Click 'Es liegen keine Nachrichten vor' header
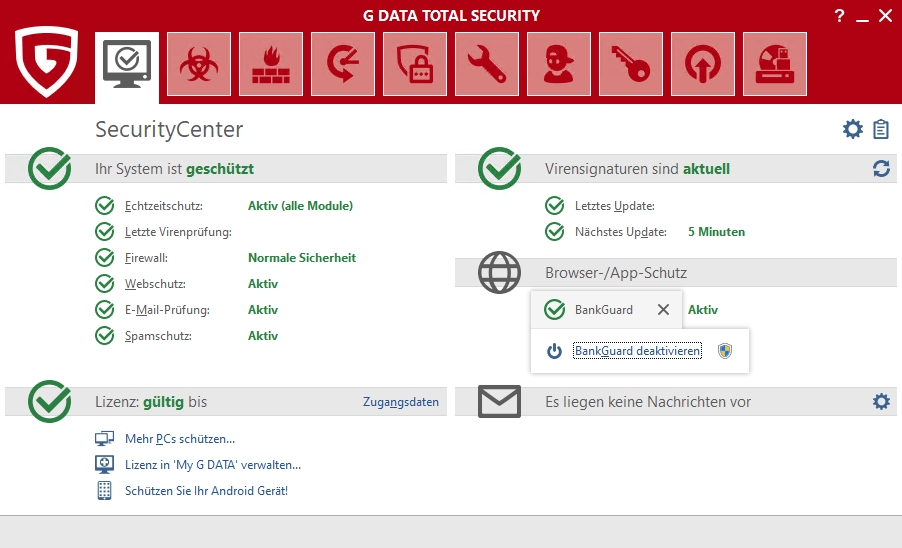The height and width of the screenshot is (548, 902). click(648, 401)
